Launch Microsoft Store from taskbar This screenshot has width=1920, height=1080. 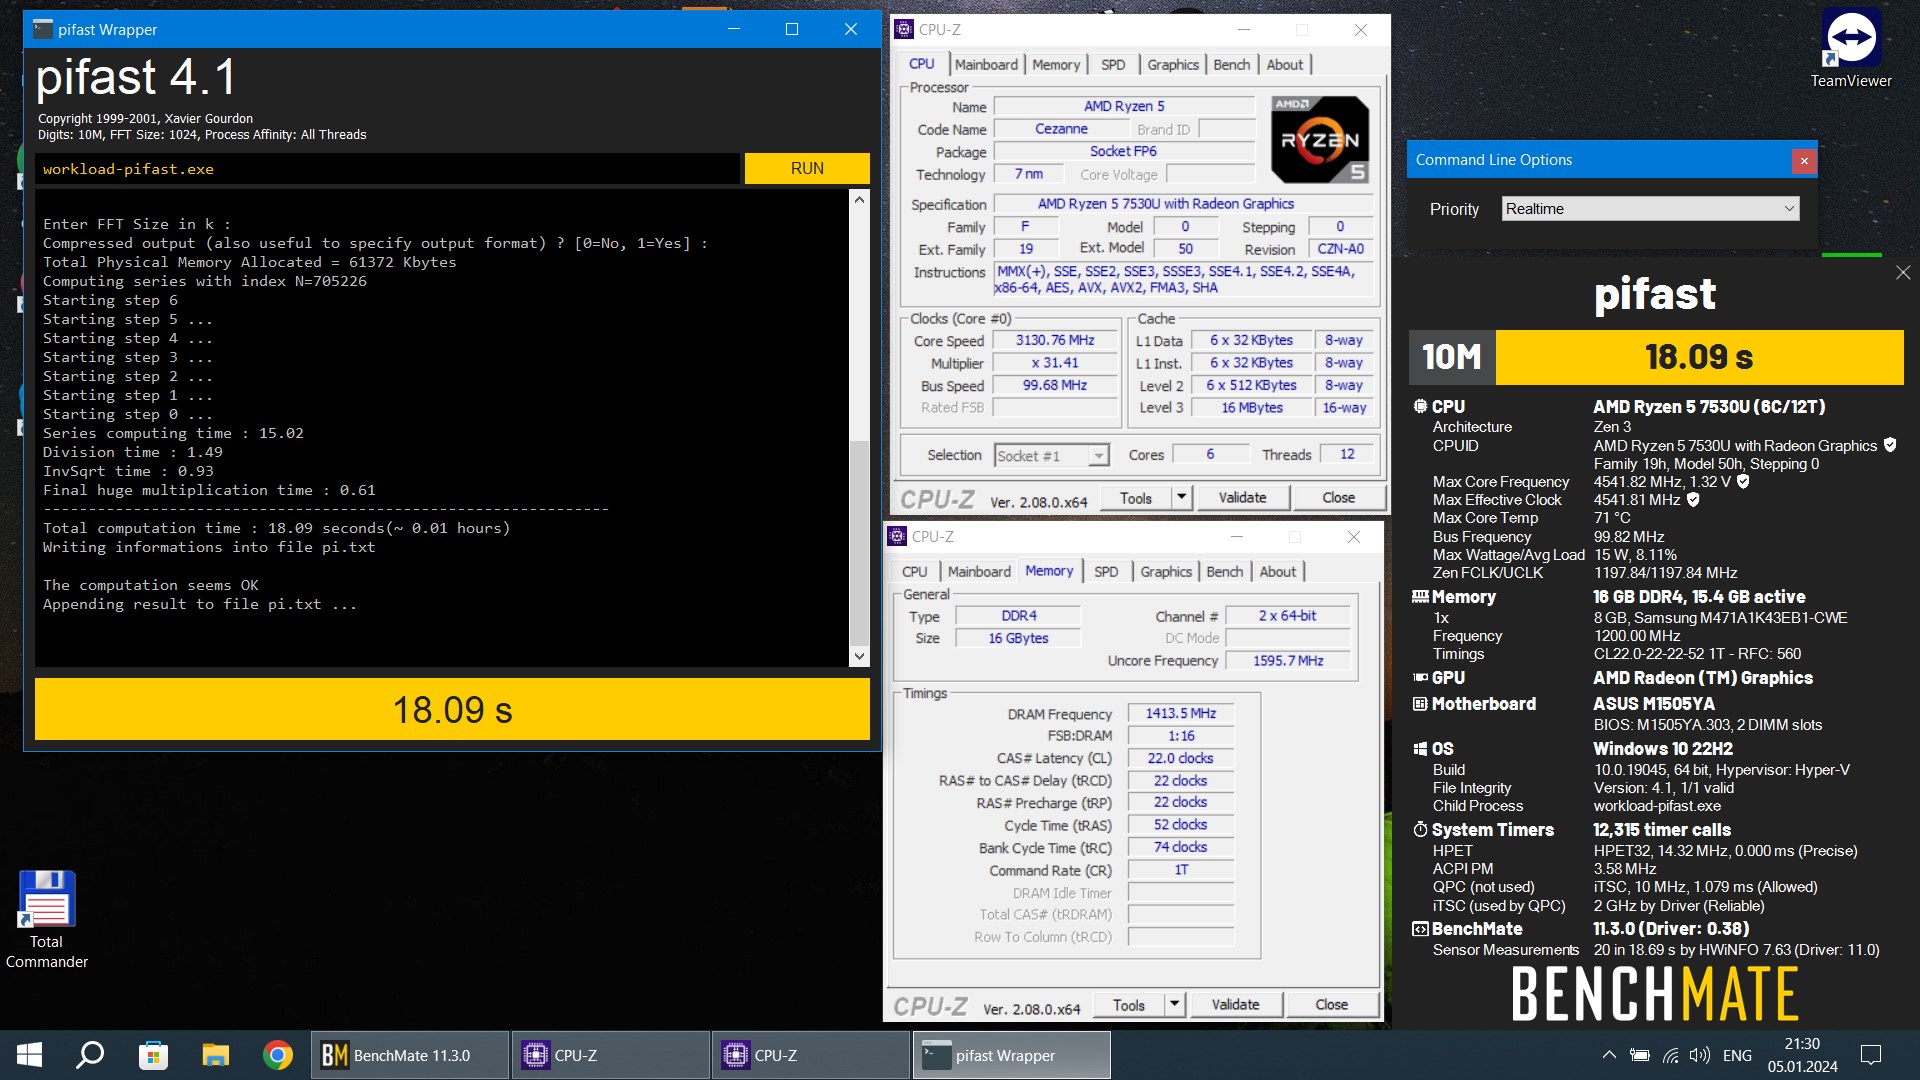tap(153, 1055)
